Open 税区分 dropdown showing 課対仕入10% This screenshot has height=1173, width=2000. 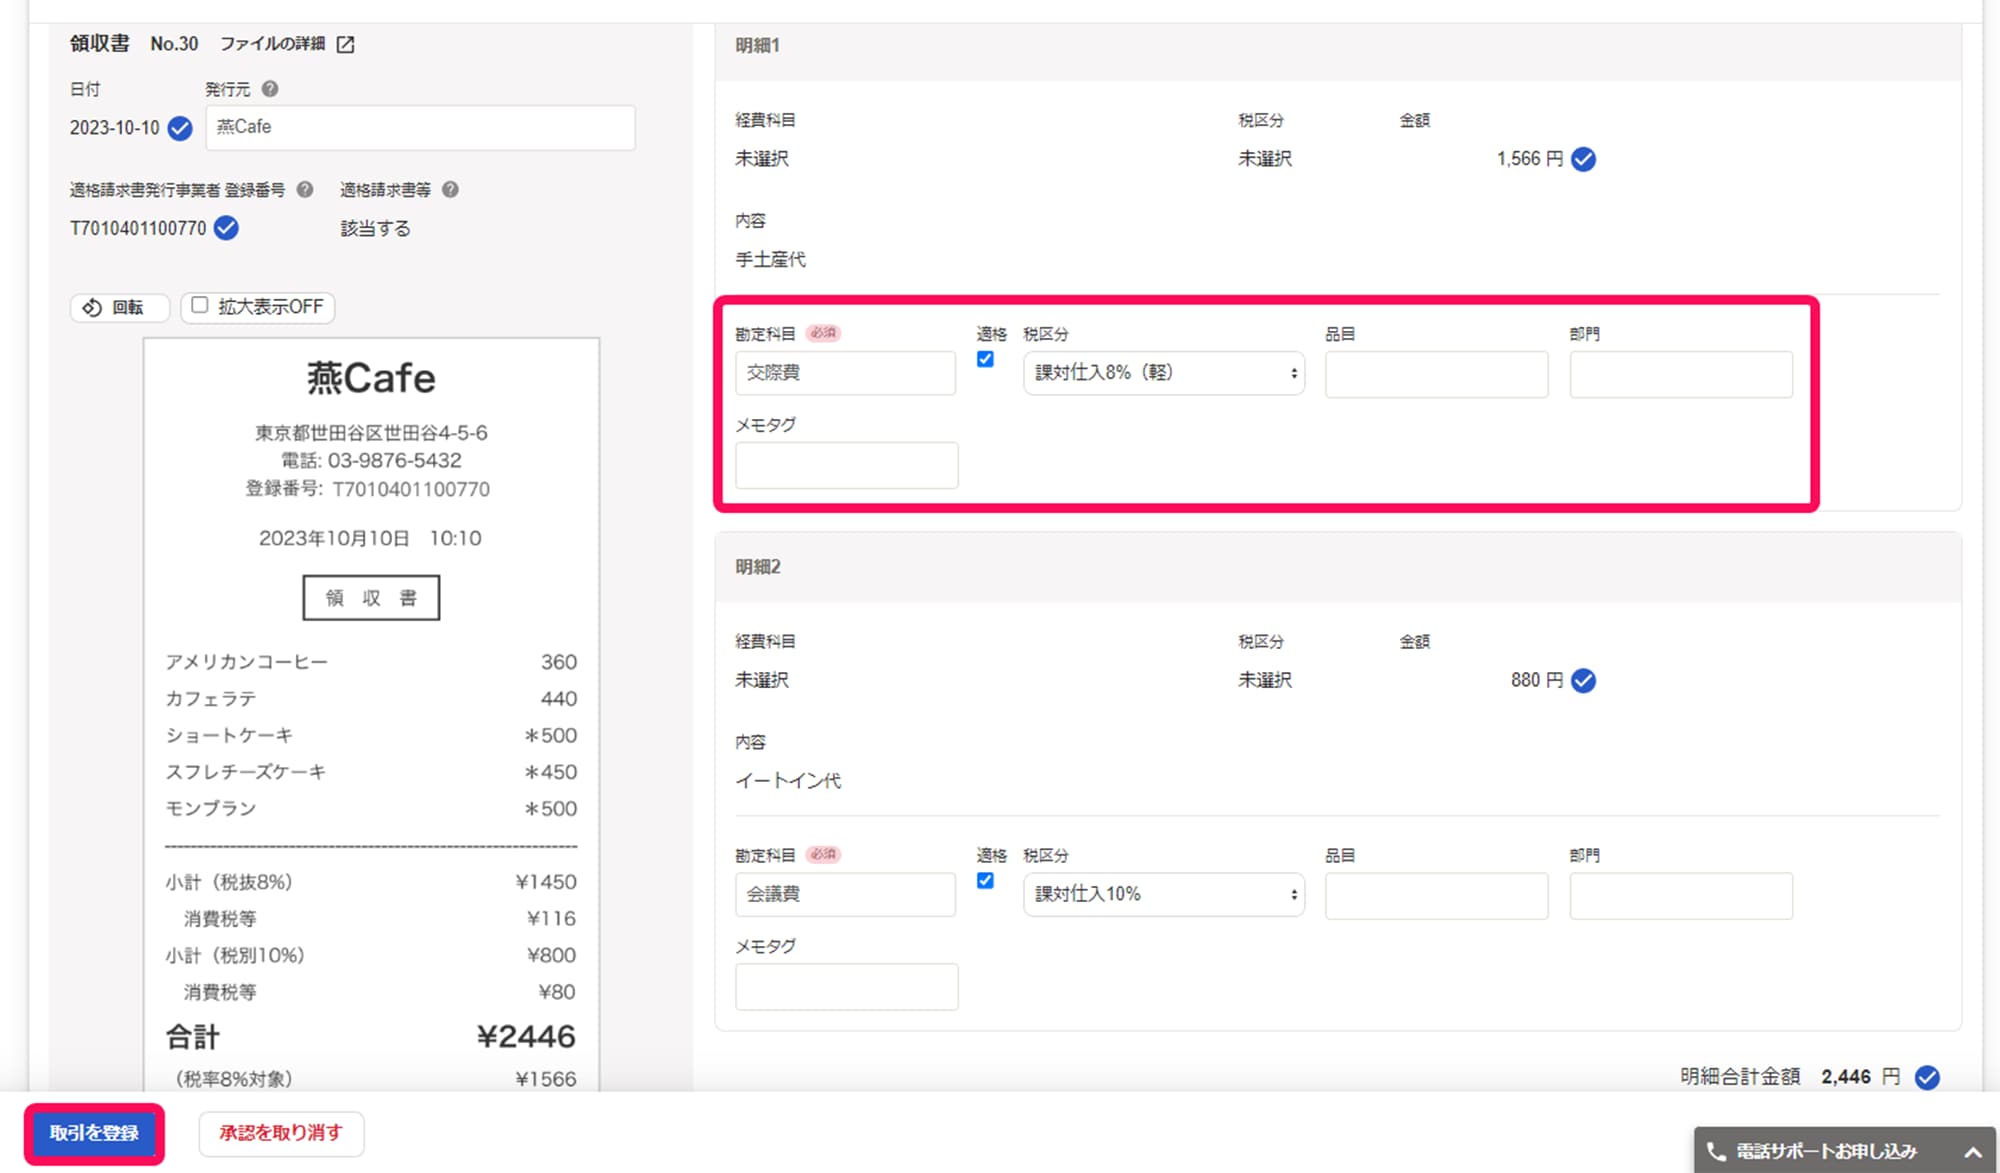[1163, 894]
